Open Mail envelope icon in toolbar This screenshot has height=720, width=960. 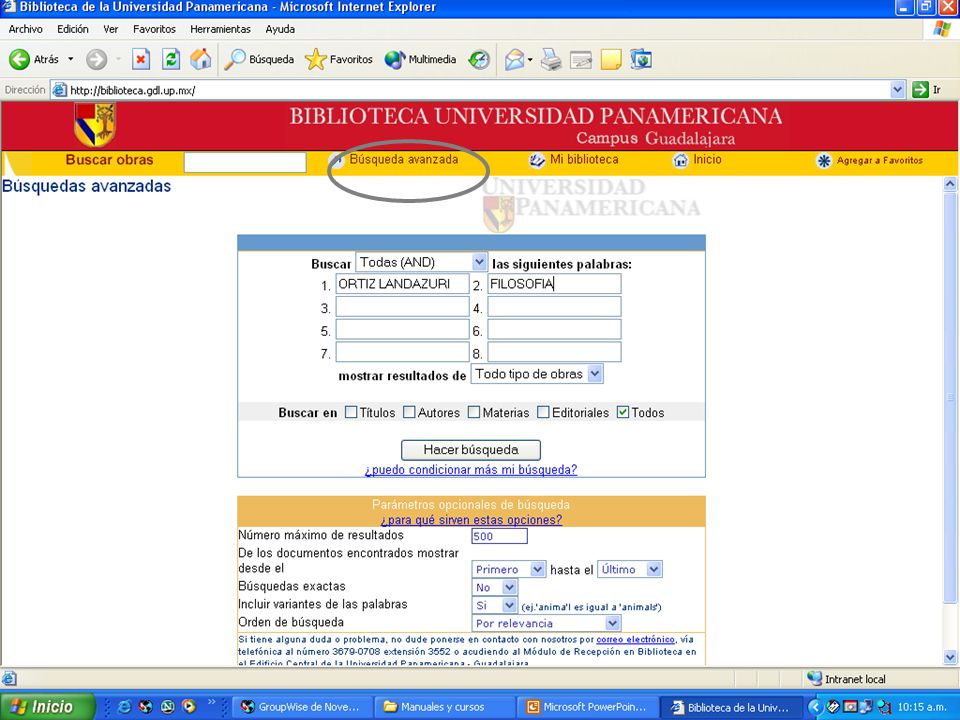[514, 59]
